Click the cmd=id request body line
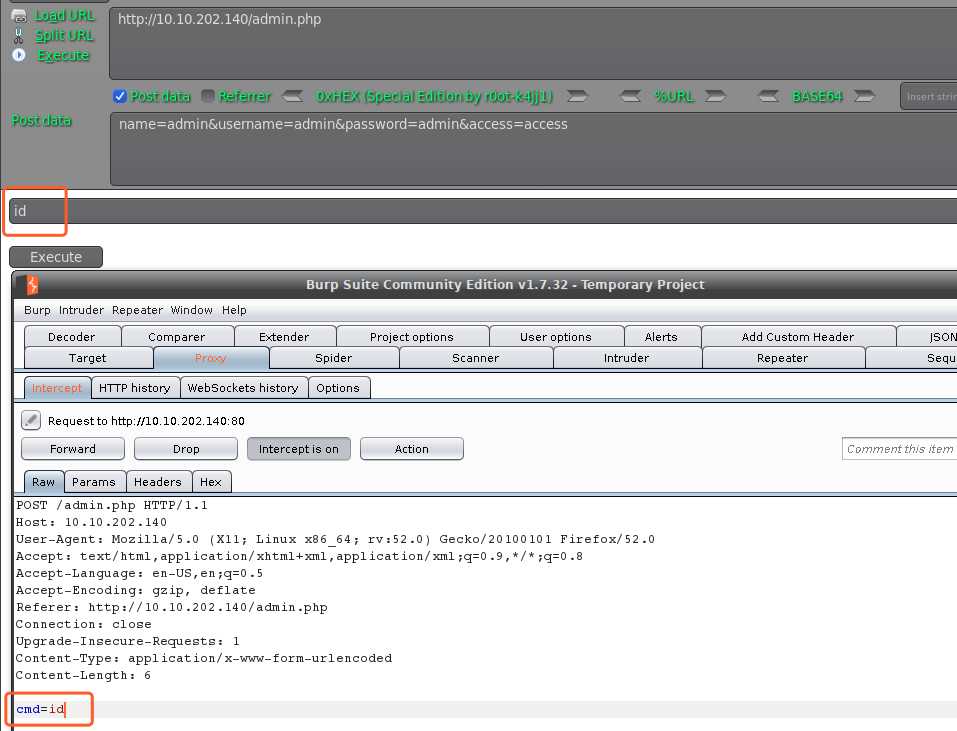 (40, 709)
